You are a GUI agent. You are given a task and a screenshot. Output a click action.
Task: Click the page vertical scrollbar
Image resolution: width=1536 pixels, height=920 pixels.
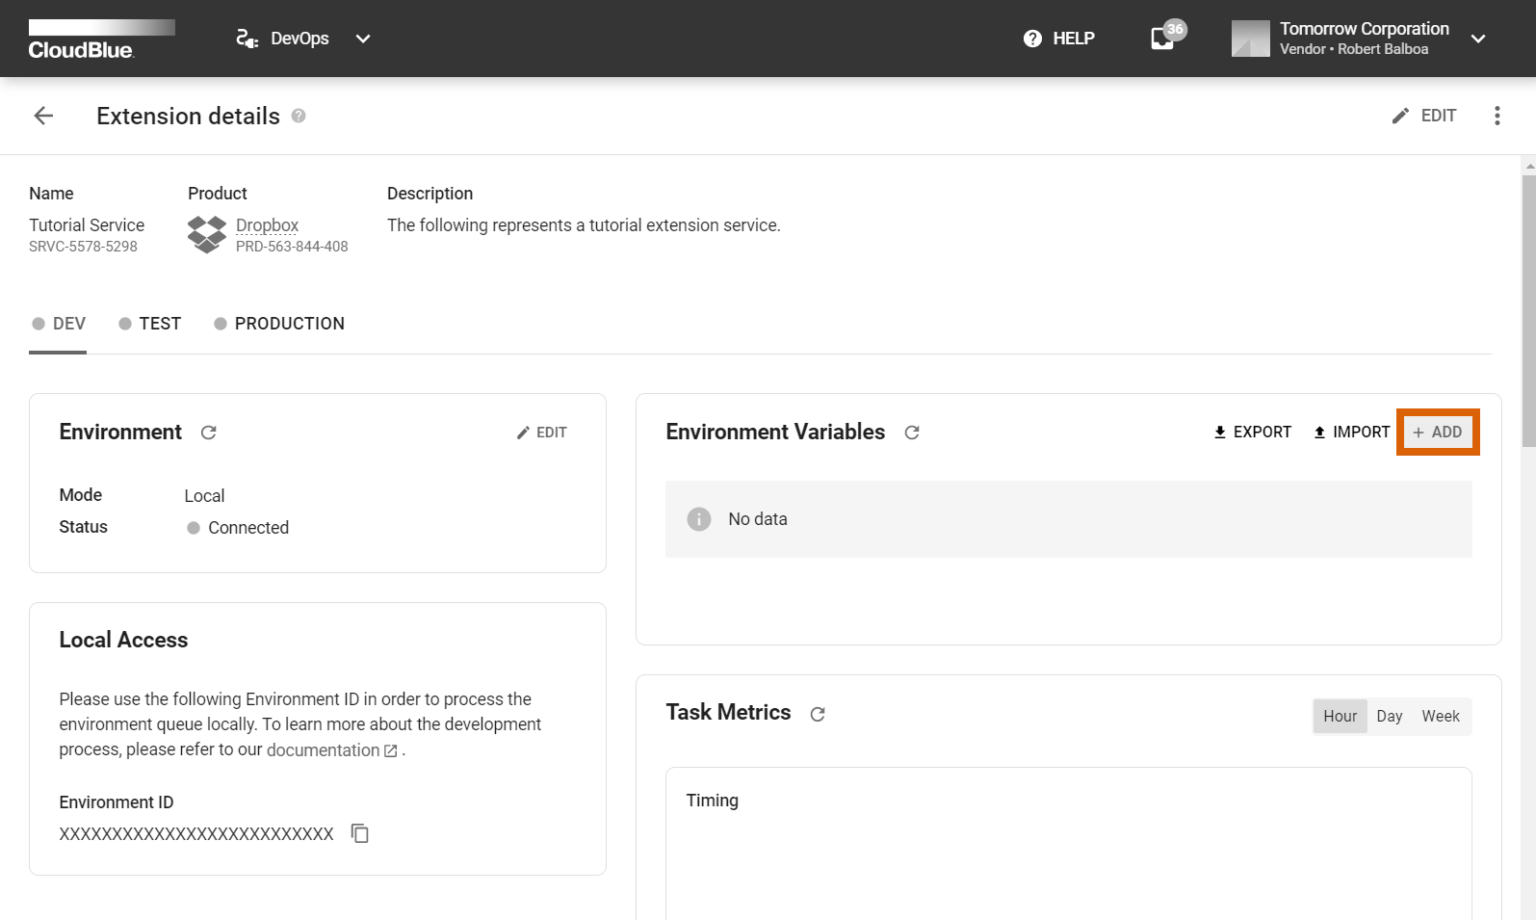(1528, 312)
